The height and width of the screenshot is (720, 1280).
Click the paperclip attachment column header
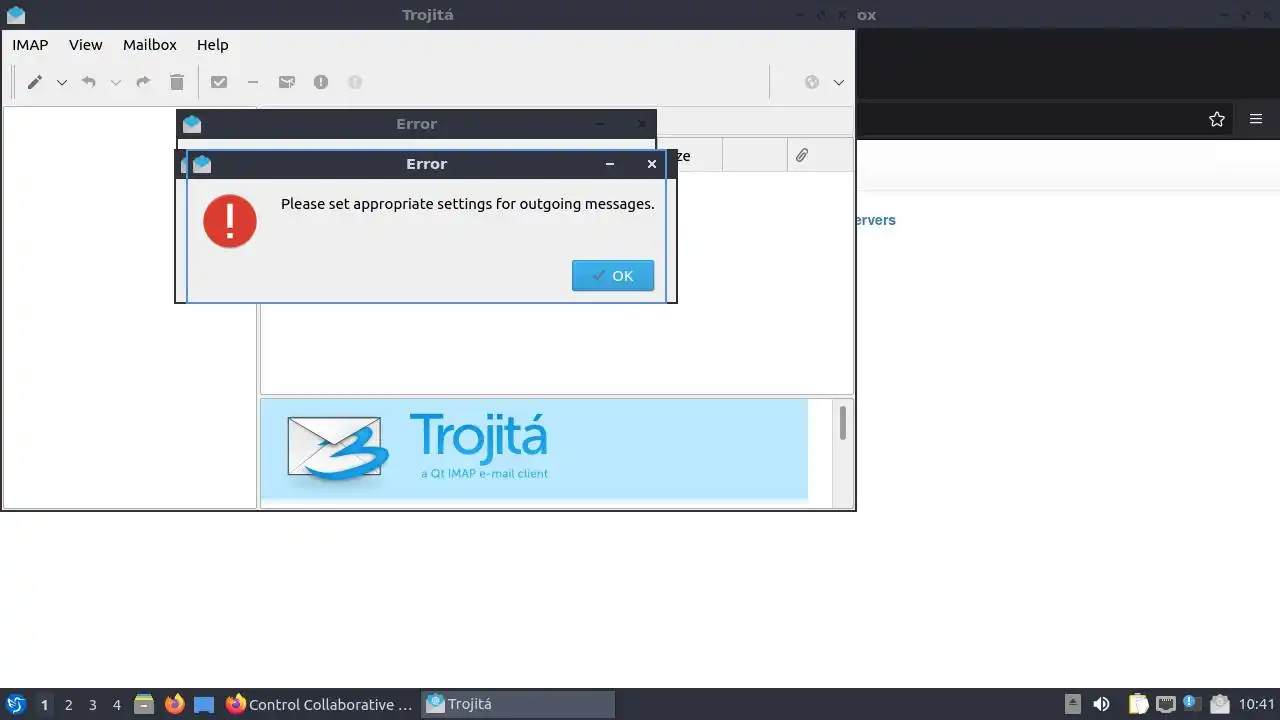[802, 155]
